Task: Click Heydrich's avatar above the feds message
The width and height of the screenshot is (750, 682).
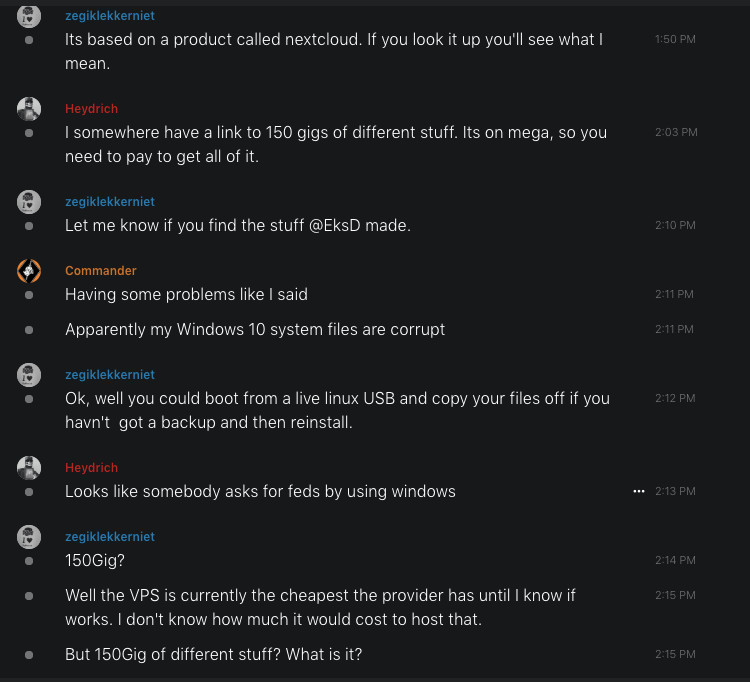Action: (29, 468)
